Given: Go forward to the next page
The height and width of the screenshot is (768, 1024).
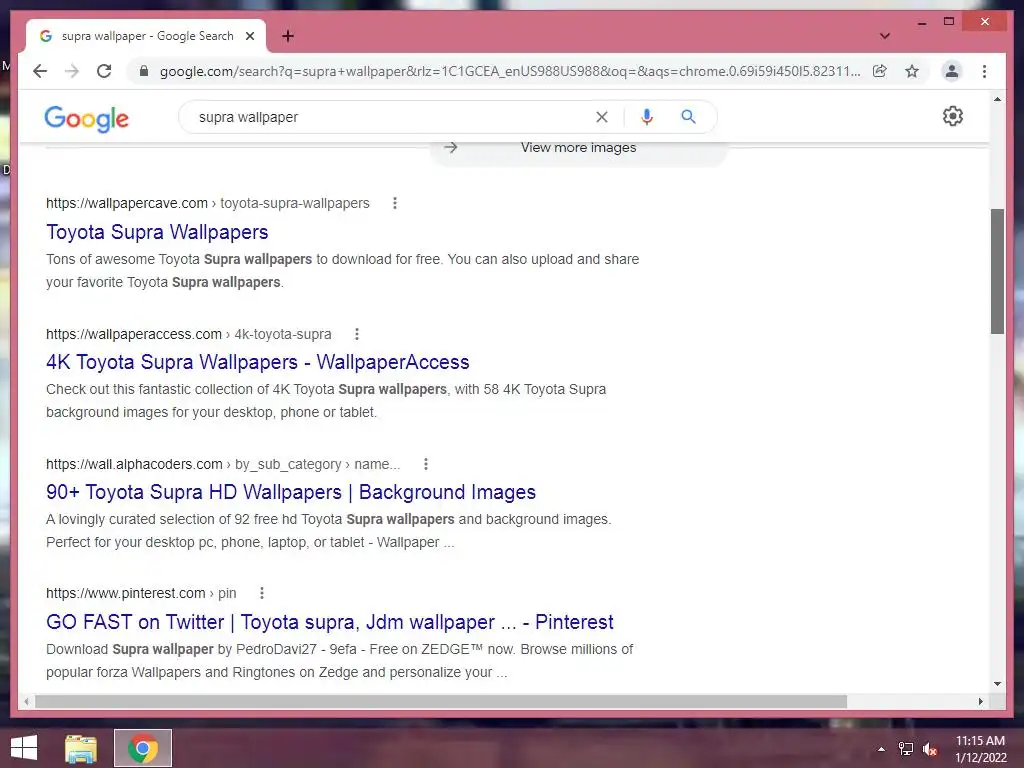Looking at the screenshot, I should pyautogui.click(x=72, y=71).
